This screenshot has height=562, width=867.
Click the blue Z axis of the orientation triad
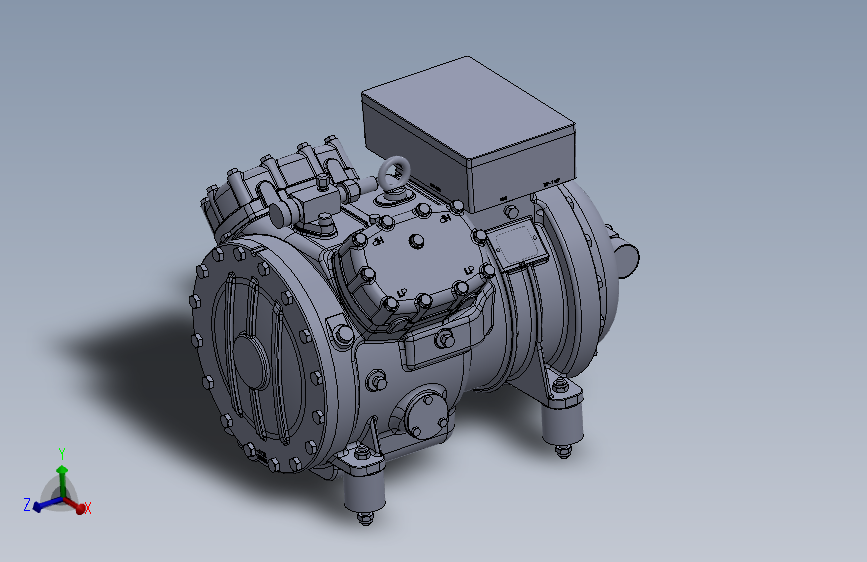point(48,504)
